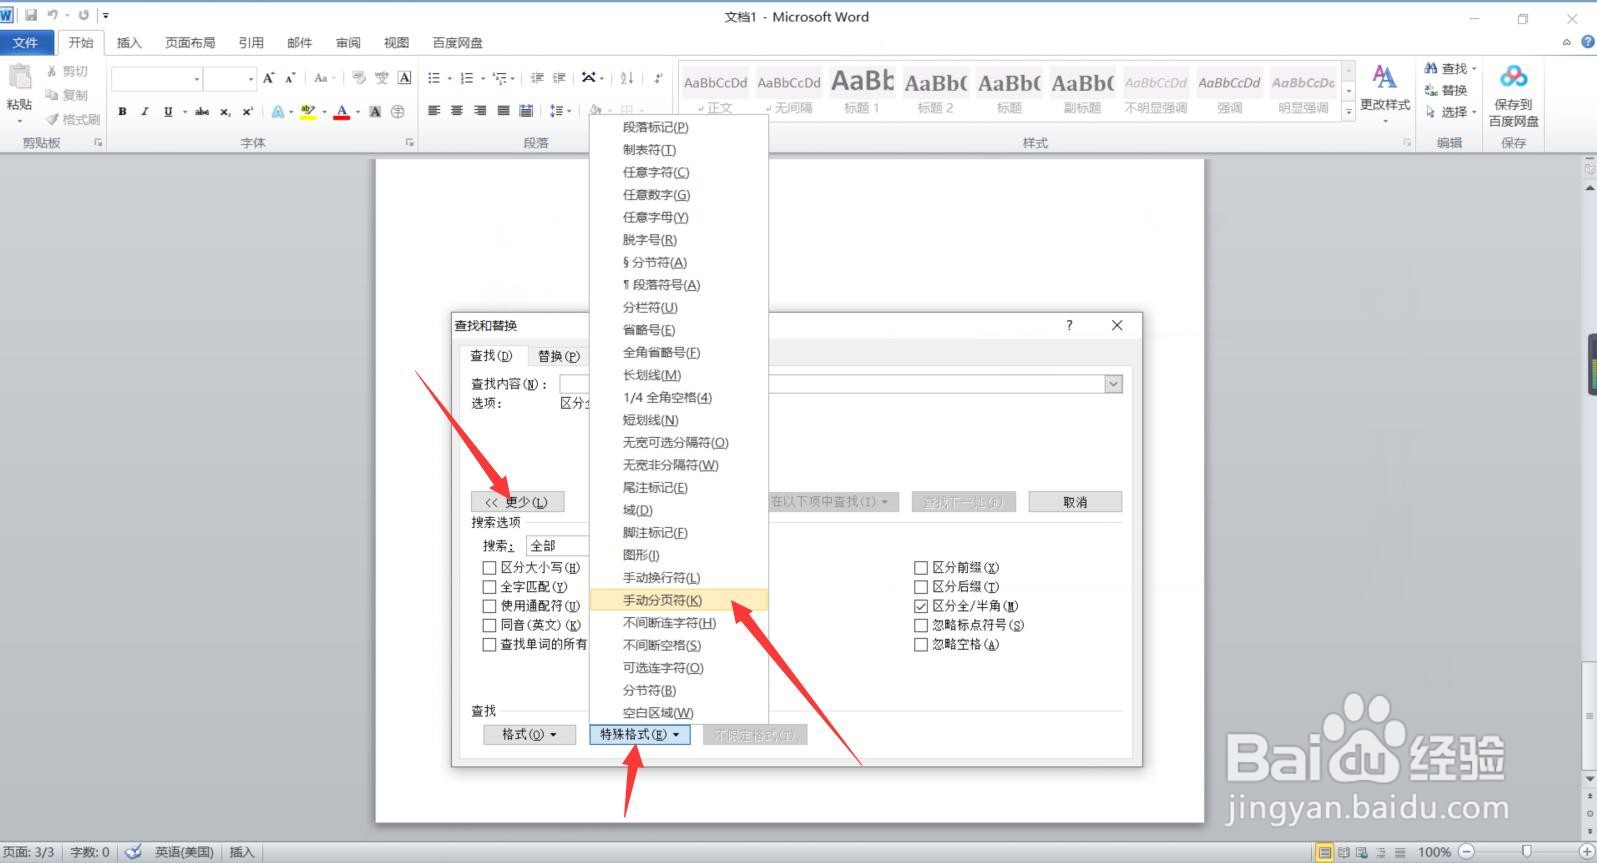Click the Grow Font icon
The image size is (1597, 863).
(x=268, y=78)
